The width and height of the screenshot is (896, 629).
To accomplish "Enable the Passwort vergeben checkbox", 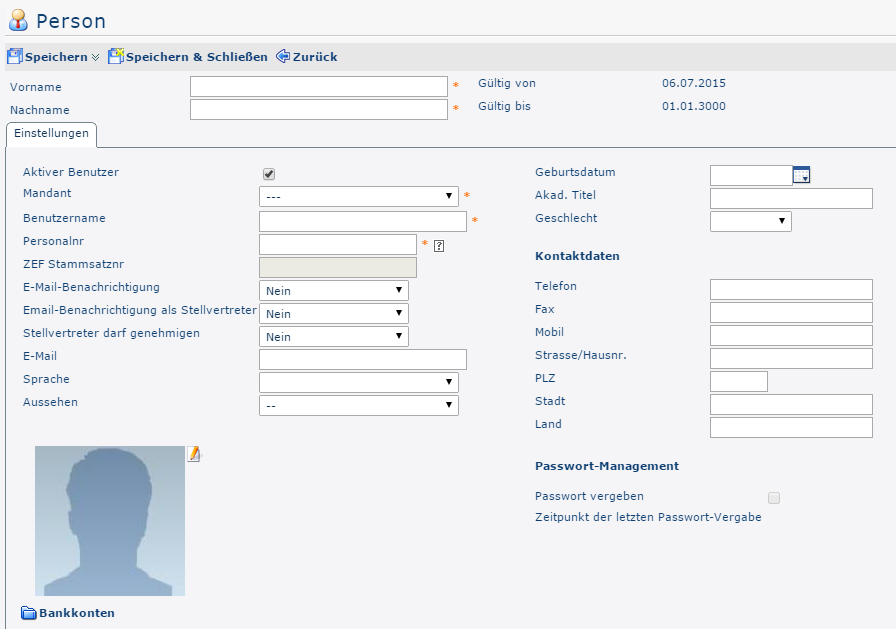I will (774, 498).
